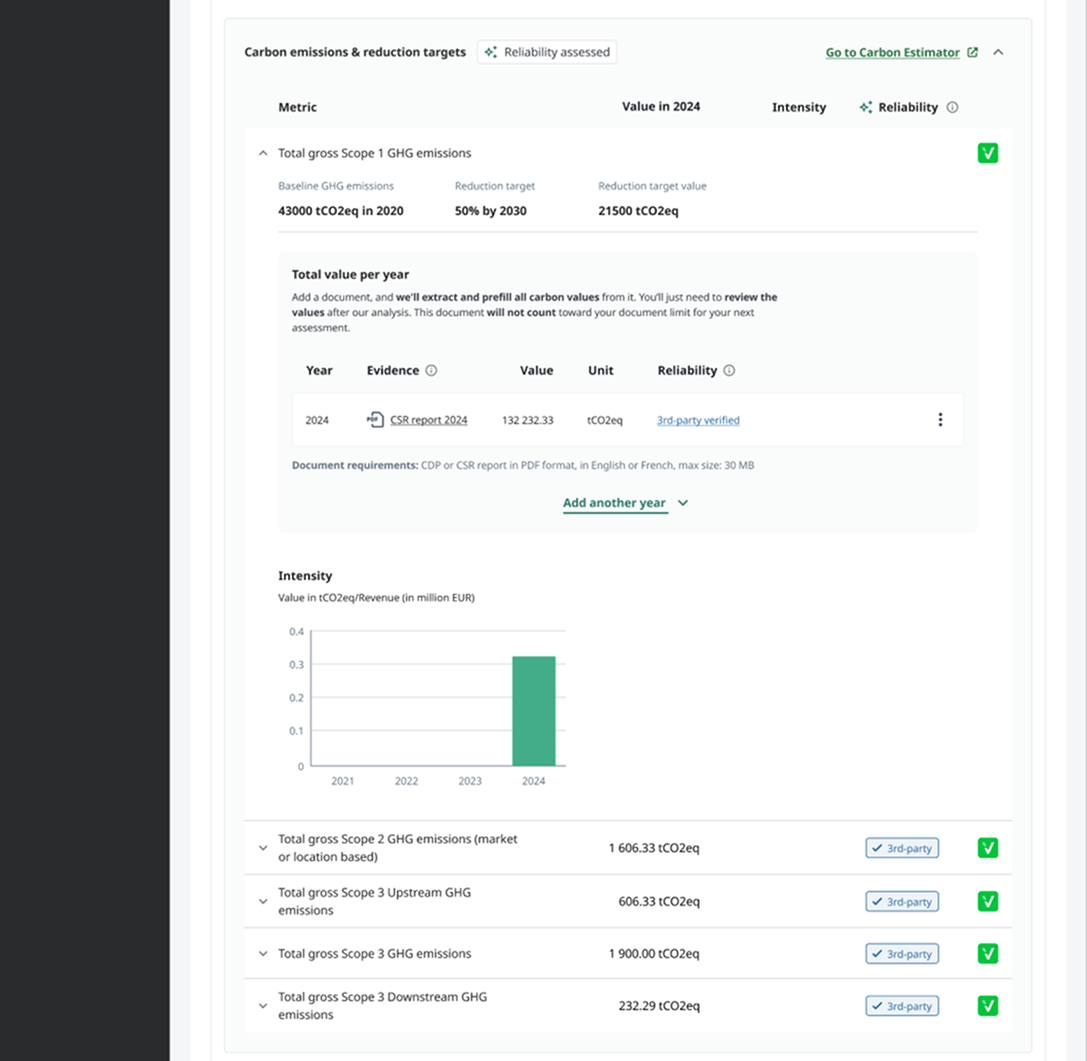1087x1061 pixels.
Task: Expand the Scope 3 Upstream GHG emissions row
Action: click(x=263, y=902)
